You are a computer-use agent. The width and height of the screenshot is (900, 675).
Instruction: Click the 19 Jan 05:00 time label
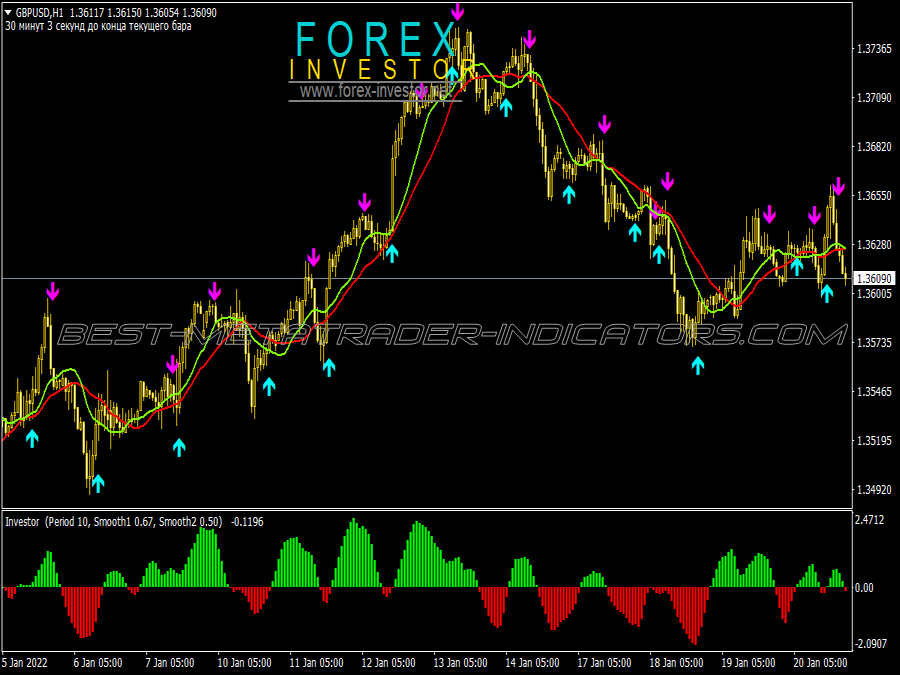coord(748,662)
